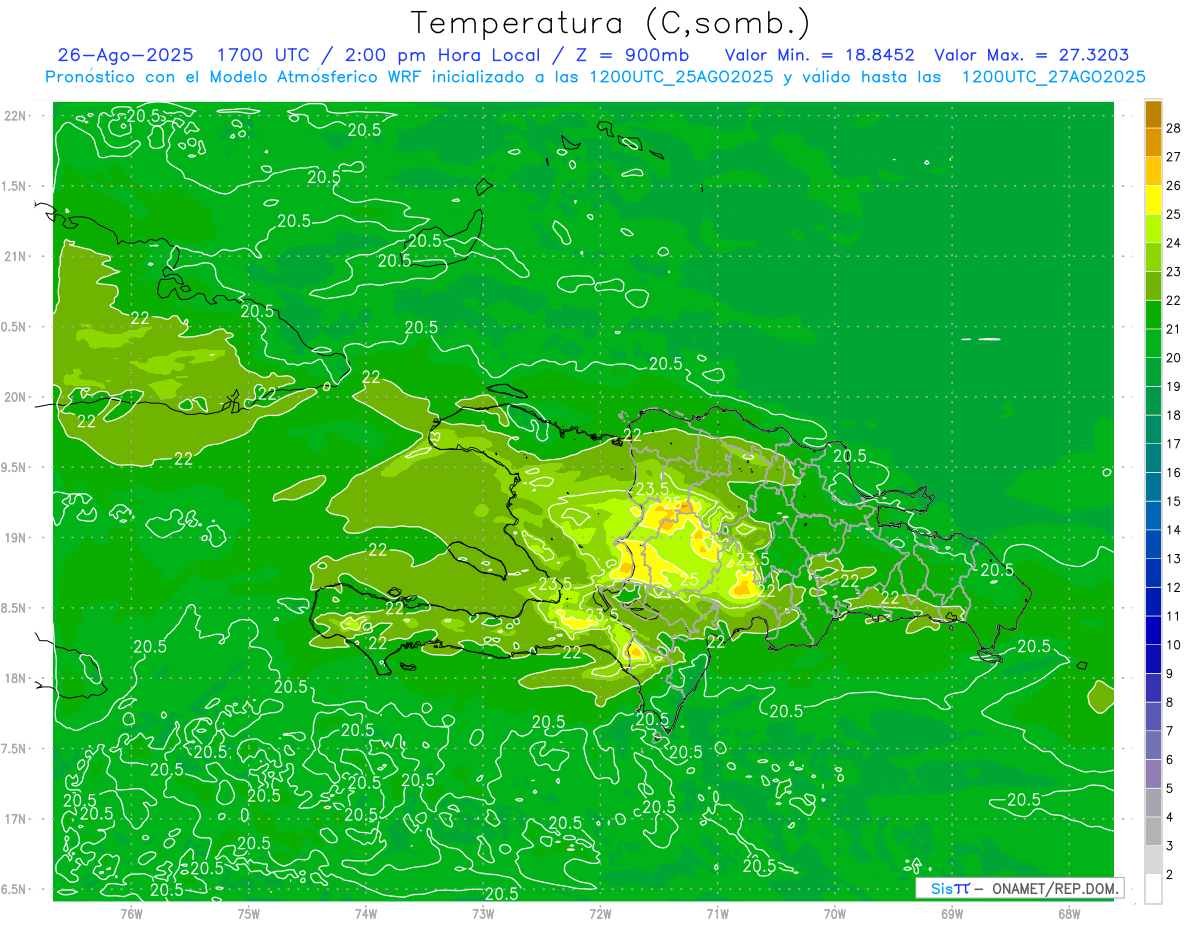The image size is (1200, 927).
Task: Click legend value label "15"
Action: [1174, 501]
